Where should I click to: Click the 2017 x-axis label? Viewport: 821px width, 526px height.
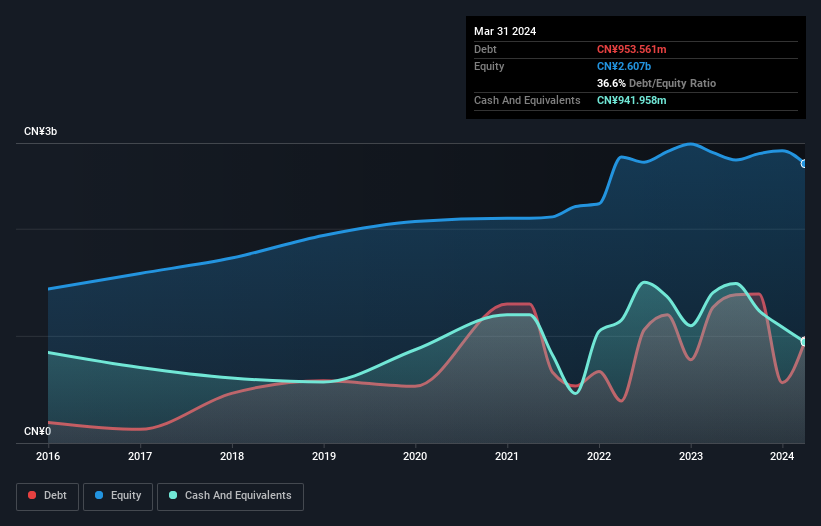pyautogui.click(x=140, y=456)
